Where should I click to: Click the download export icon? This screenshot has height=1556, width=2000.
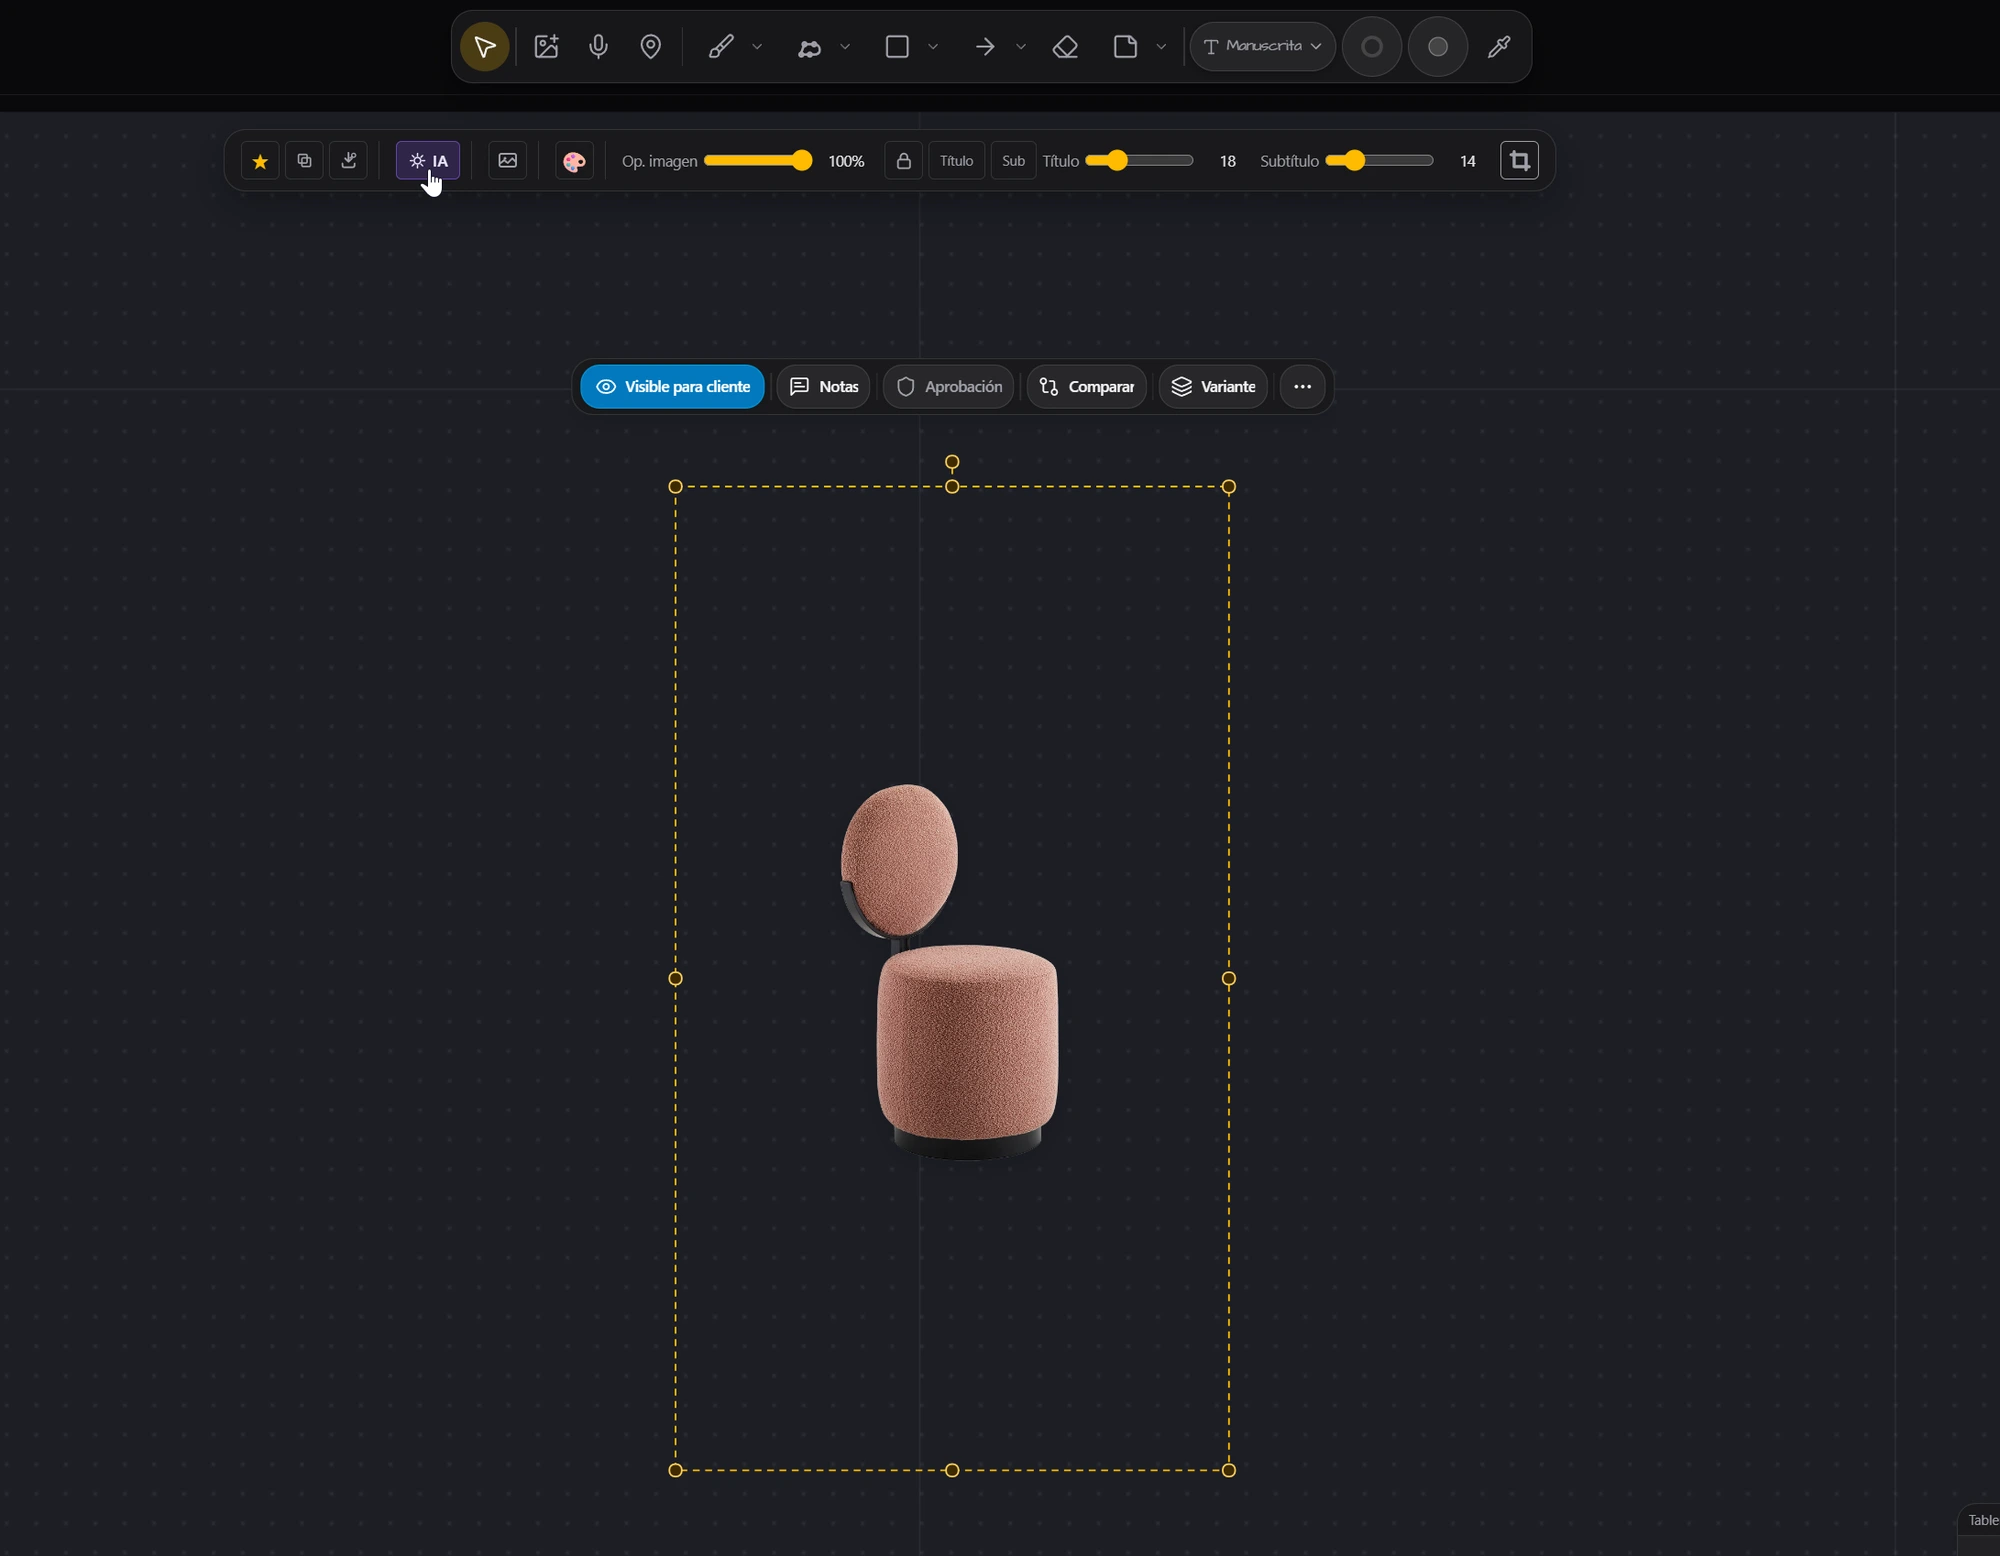click(x=349, y=161)
